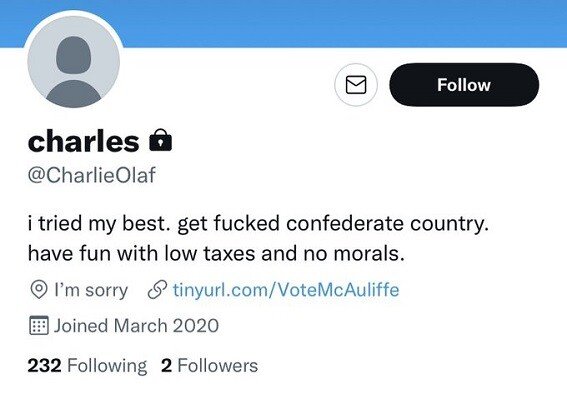Viewport: 567px width, 404px height.
Task: Click the word Followers
Action: point(218,365)
